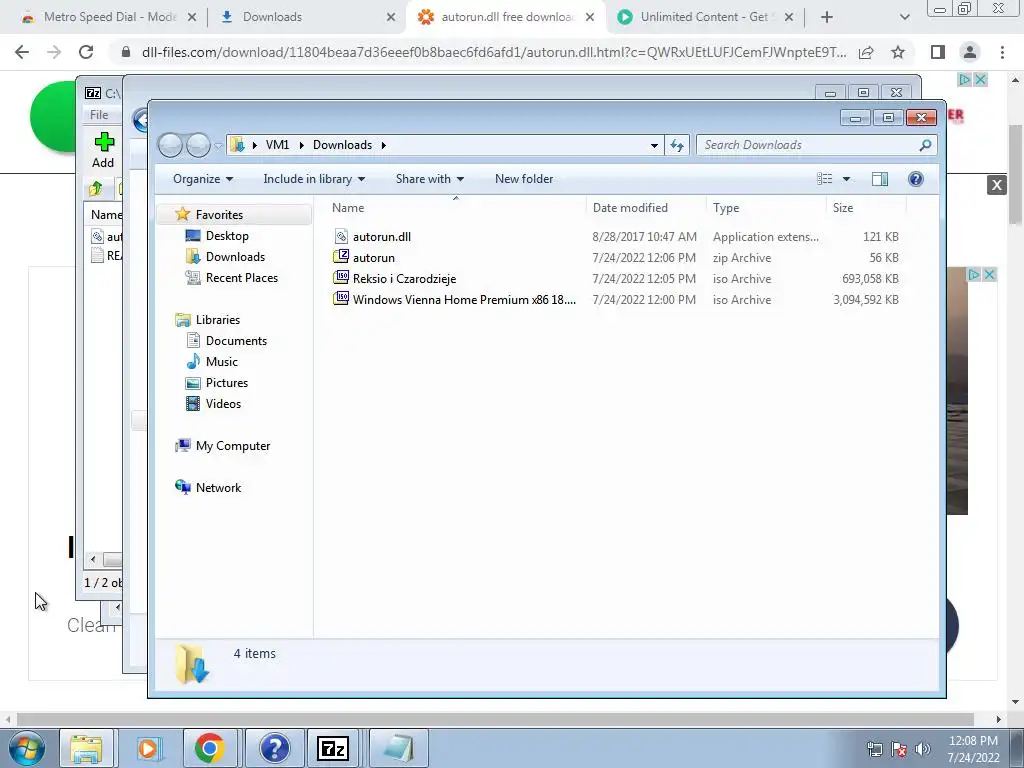1024x768 pixels.
Task: Click 7-Zip up-folder arrow icon
Action: 95,189
